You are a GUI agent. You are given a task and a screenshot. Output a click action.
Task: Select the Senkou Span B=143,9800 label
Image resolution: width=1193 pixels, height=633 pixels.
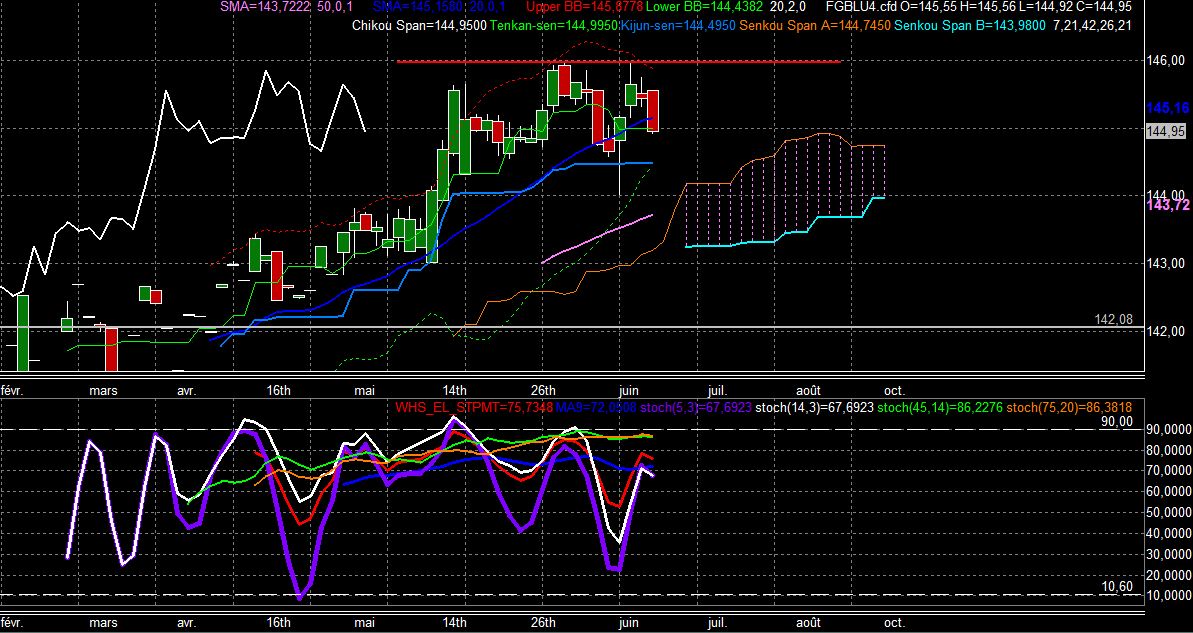tap(970, 25)
